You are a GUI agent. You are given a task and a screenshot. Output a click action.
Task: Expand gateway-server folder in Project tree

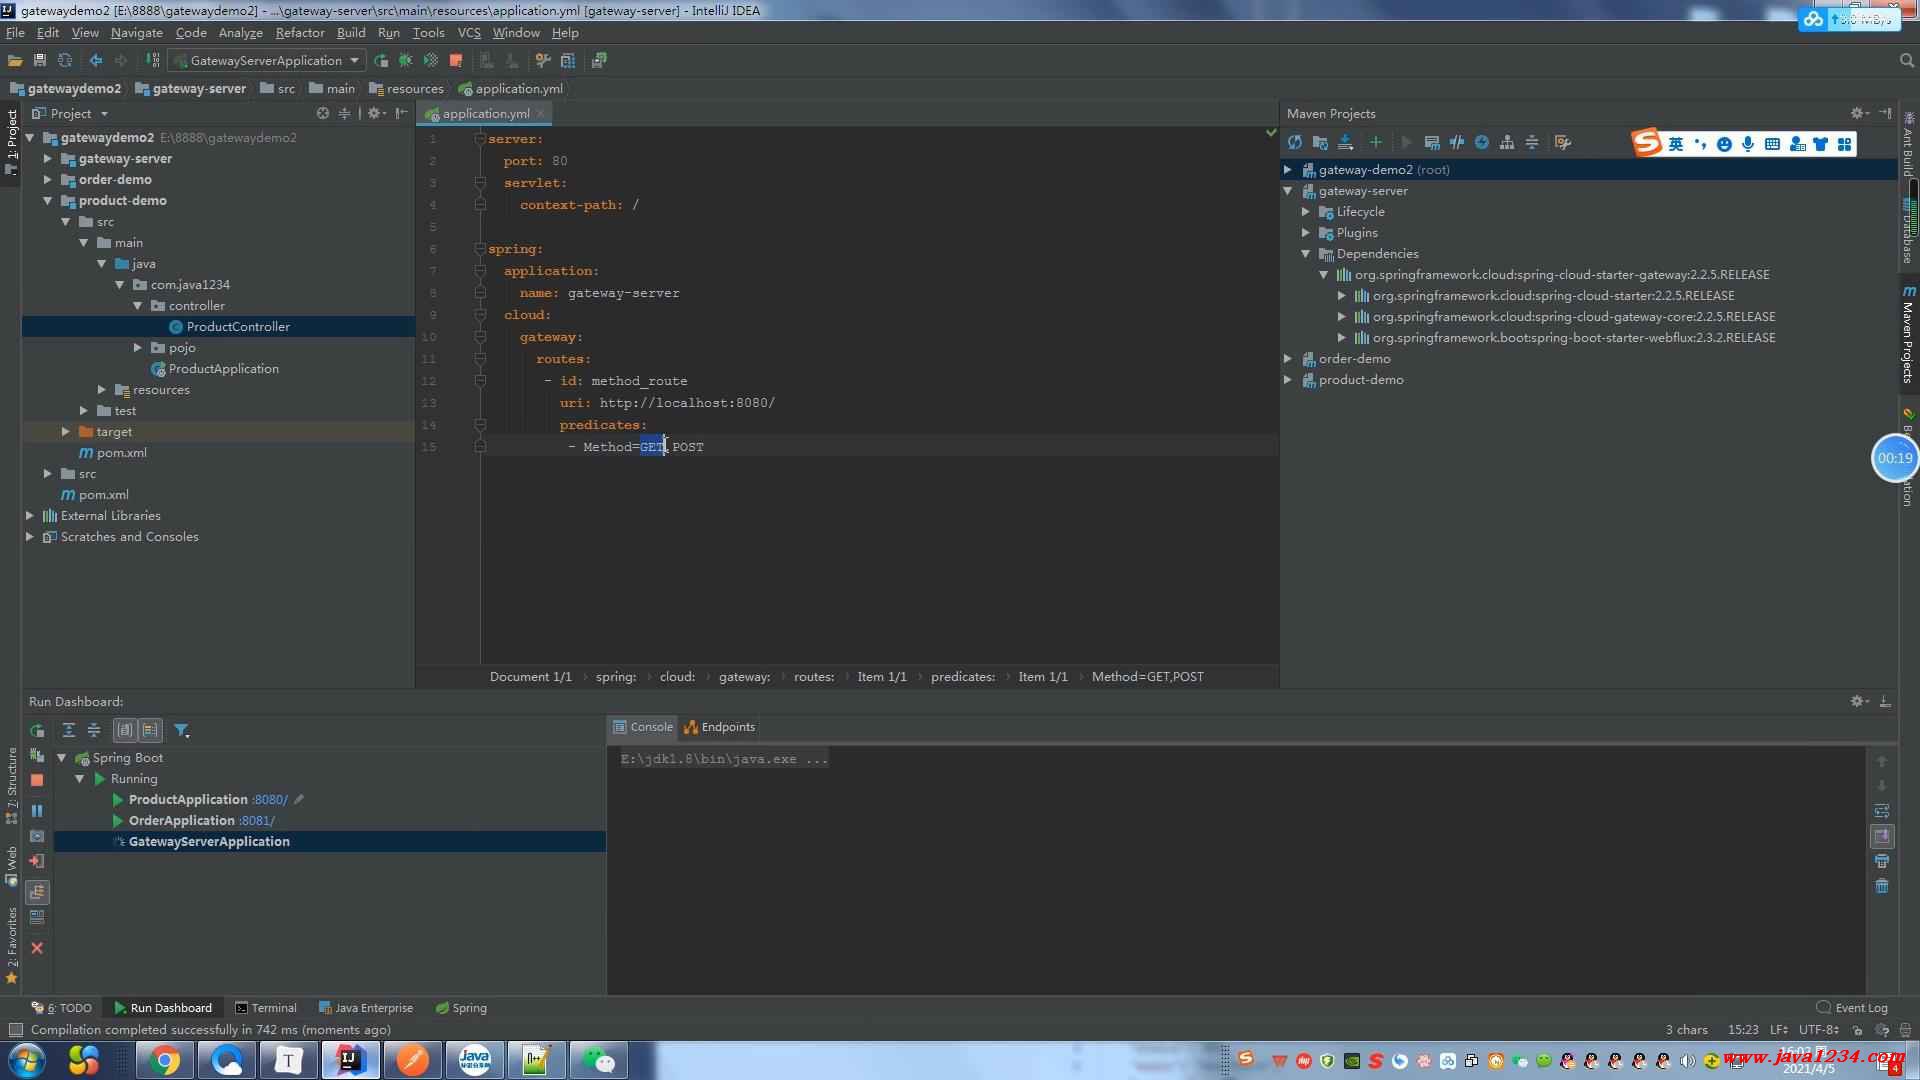coord(47,158)
